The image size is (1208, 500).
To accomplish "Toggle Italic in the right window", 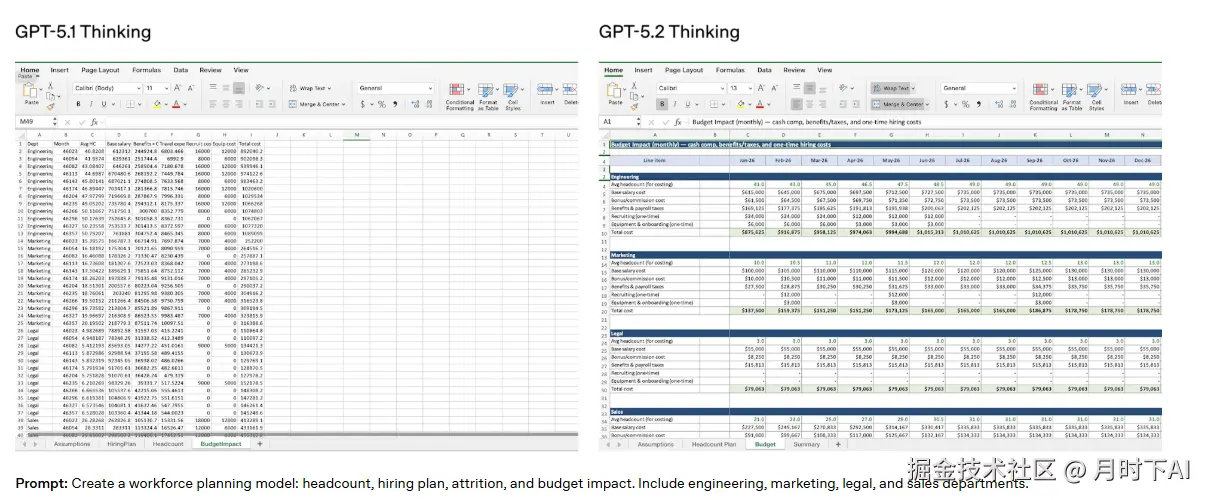I will 675,104.
